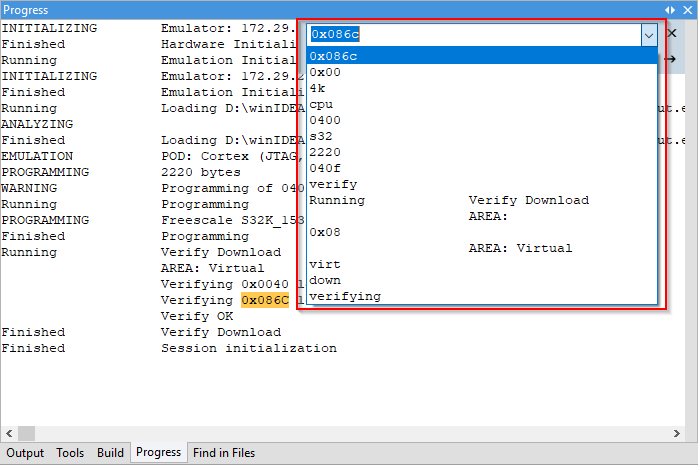Click the panel auto-hide arrows icon
Screen dimensions: 698x465
(671, 9)
